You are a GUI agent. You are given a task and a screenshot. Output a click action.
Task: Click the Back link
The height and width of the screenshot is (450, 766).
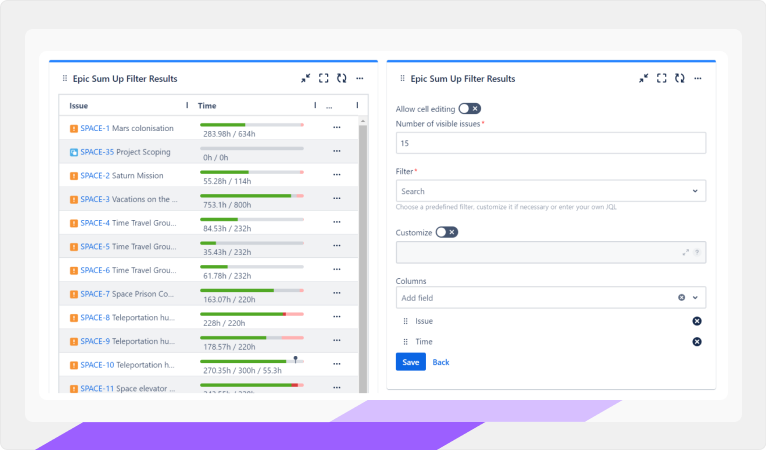coord(441,362)
